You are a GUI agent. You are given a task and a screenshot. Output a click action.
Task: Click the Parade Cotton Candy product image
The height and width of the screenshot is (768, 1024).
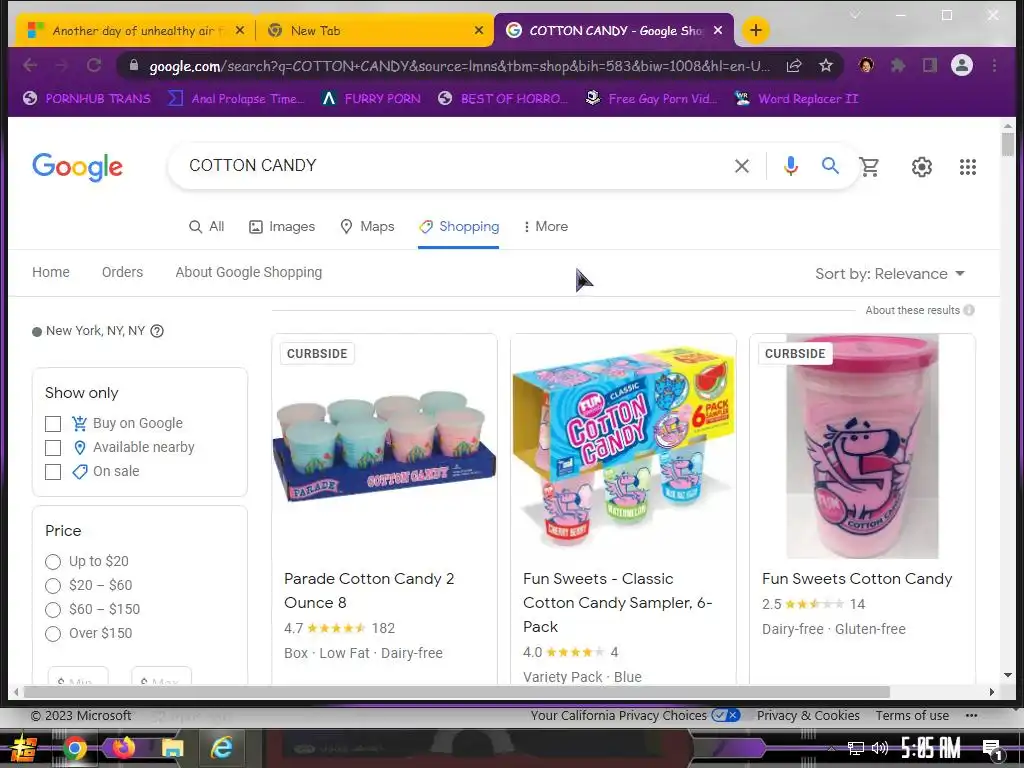click(384, 446)
